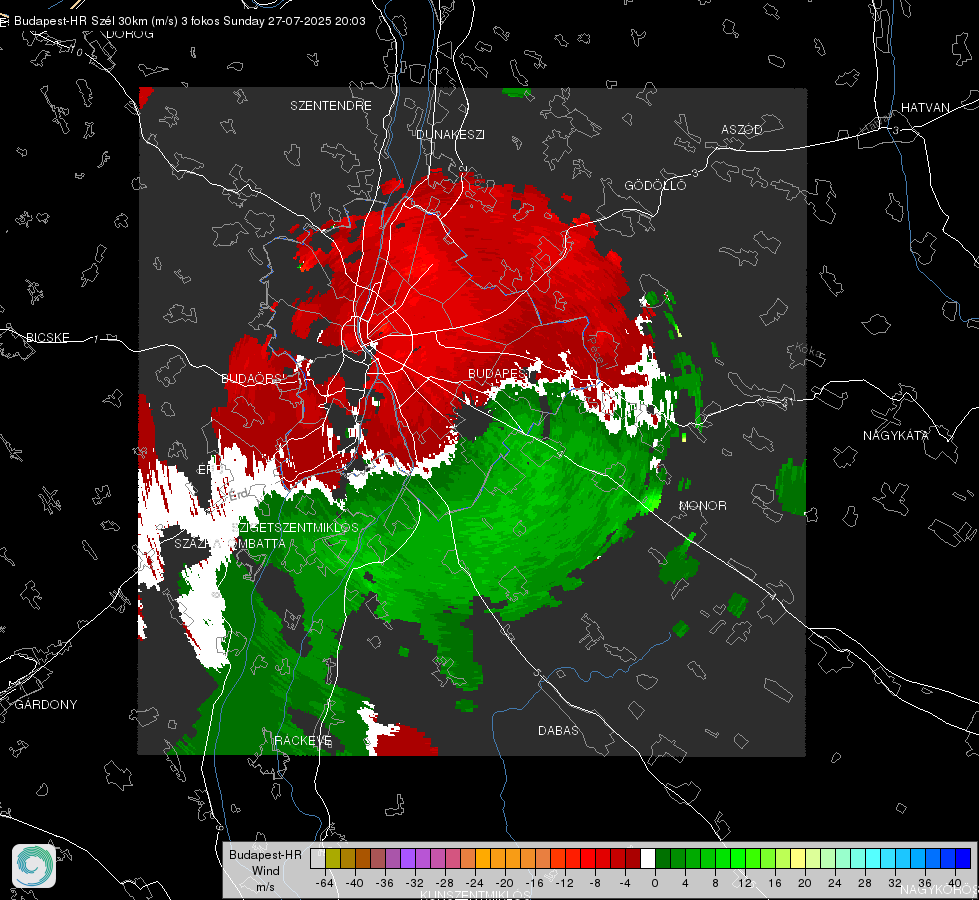Screen dimensions: 979x900
Task: Click the SZENTENDRE city label
Action: pyautogui.click(x=331, y=106)
